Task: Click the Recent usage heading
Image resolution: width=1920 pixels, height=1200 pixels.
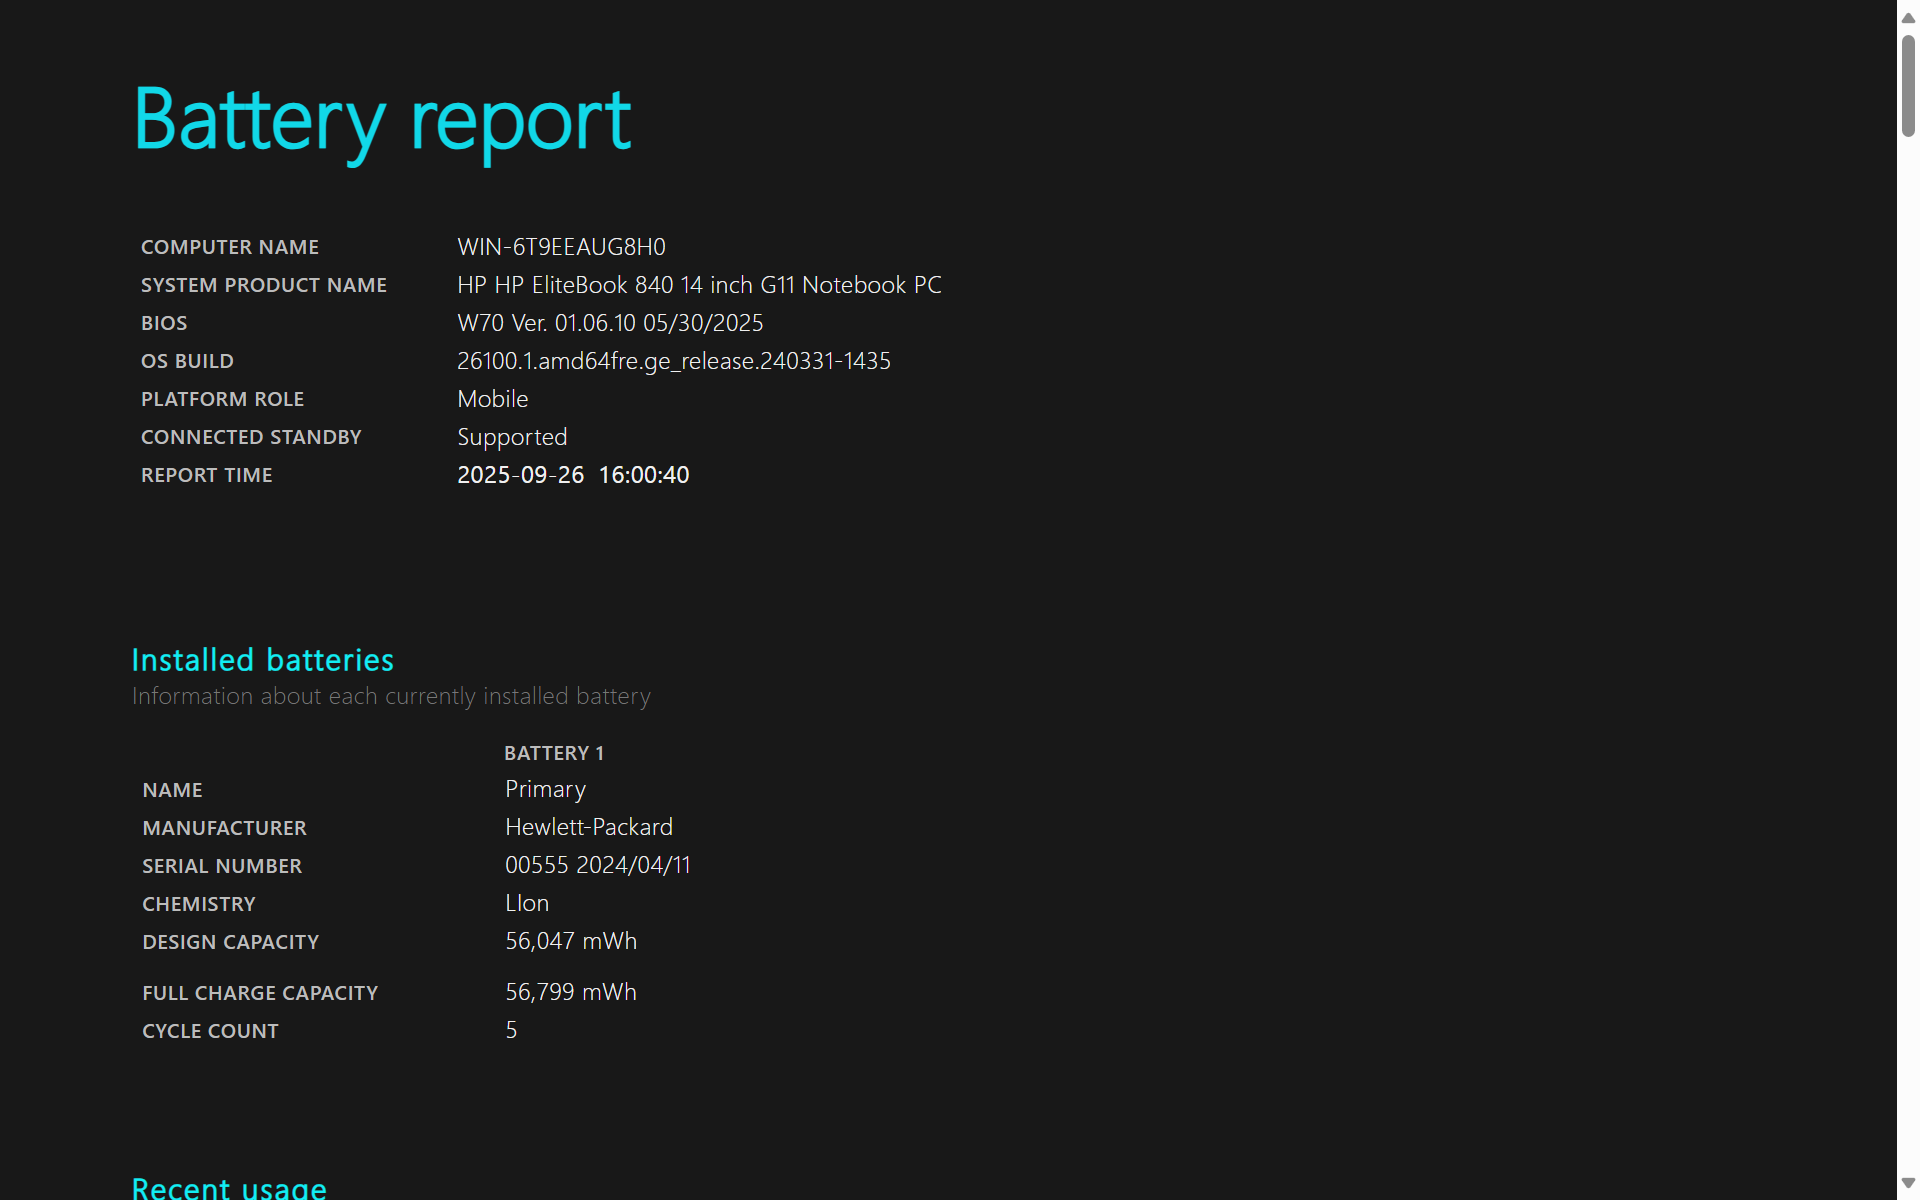Action: tap(229, 1187)
